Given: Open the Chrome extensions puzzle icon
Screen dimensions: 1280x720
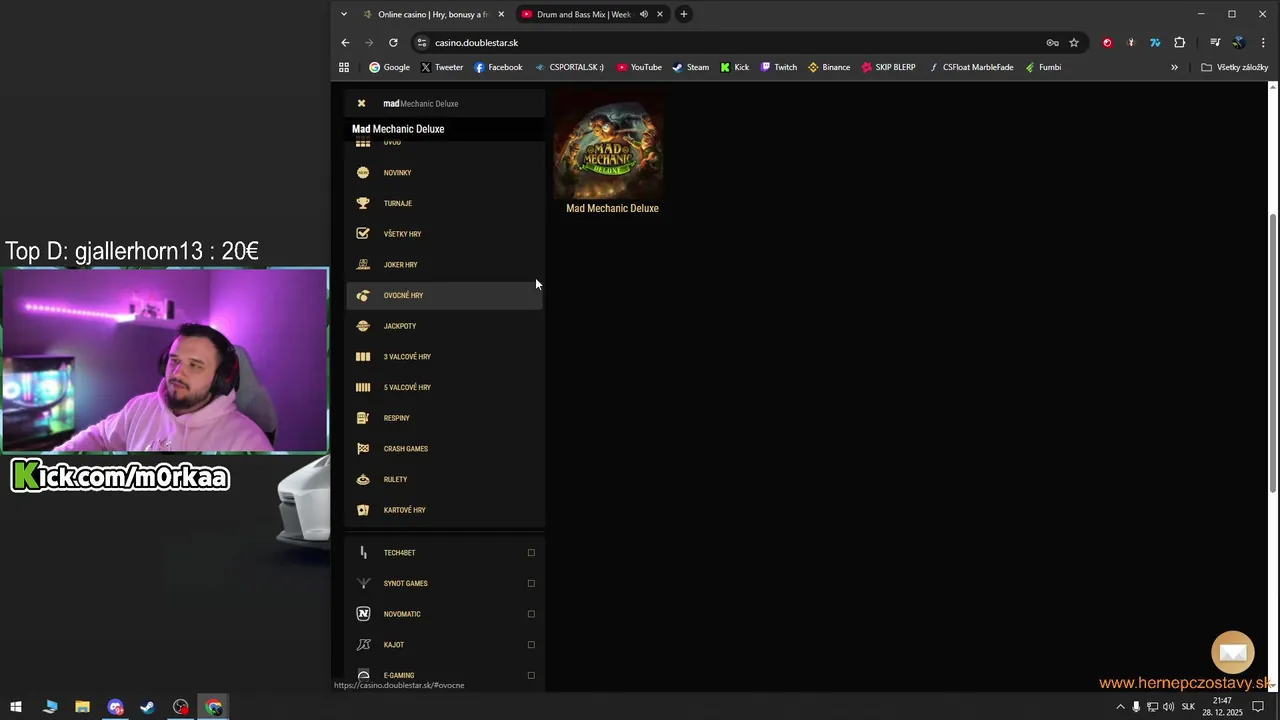Looking at the screenshot, I should tap(1179, 43).
